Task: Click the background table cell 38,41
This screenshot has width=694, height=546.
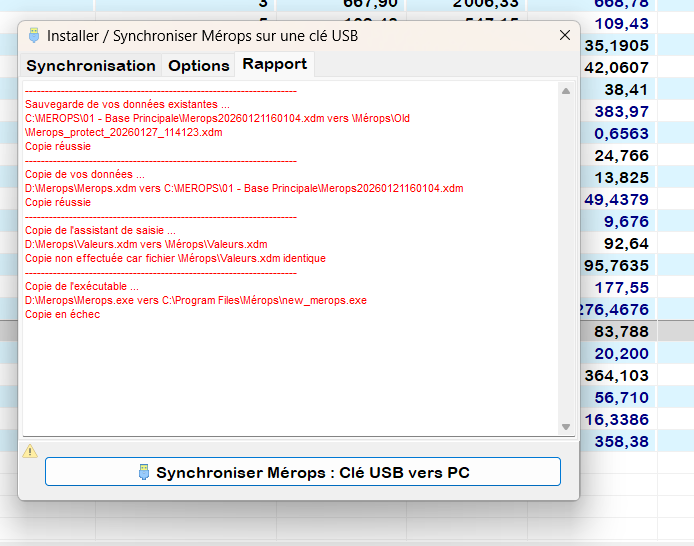Action: point(626,90)
